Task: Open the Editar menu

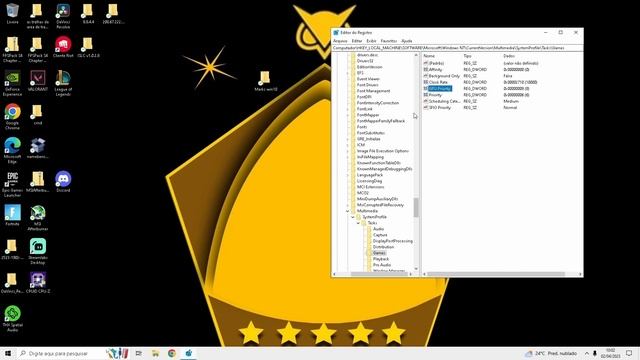Action: [357, 41]
